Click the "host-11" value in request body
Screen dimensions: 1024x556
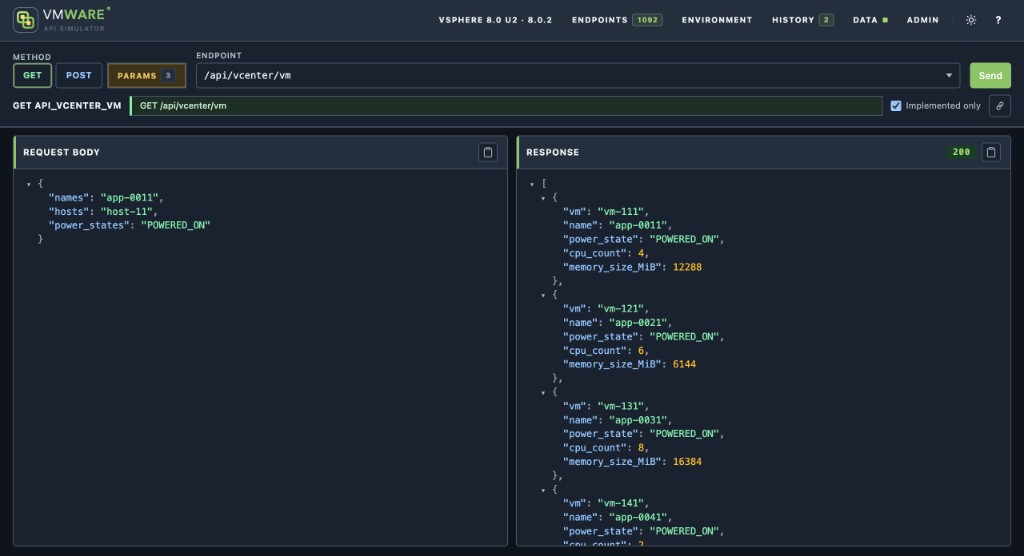click(125, 212)
